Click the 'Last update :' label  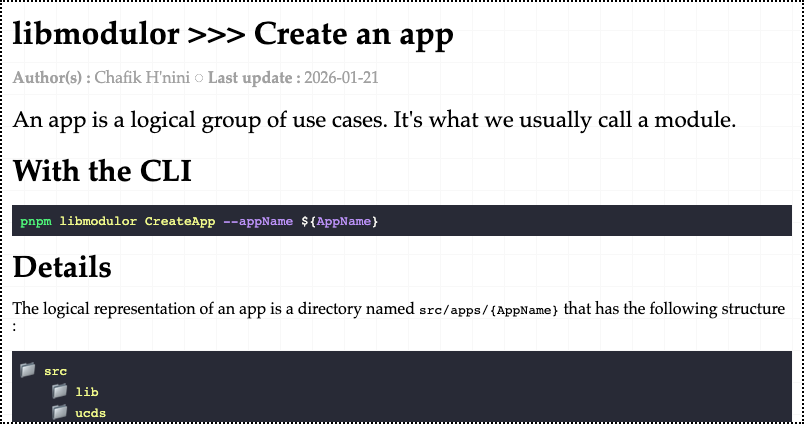pos(254,78)
